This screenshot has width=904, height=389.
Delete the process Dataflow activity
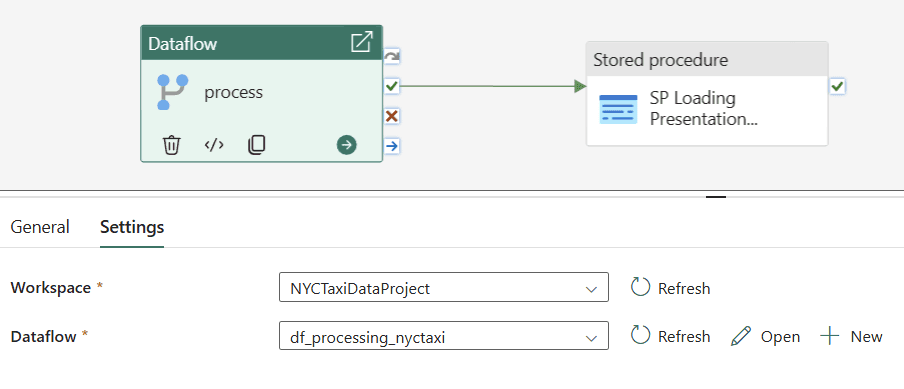tap(172, 145)
